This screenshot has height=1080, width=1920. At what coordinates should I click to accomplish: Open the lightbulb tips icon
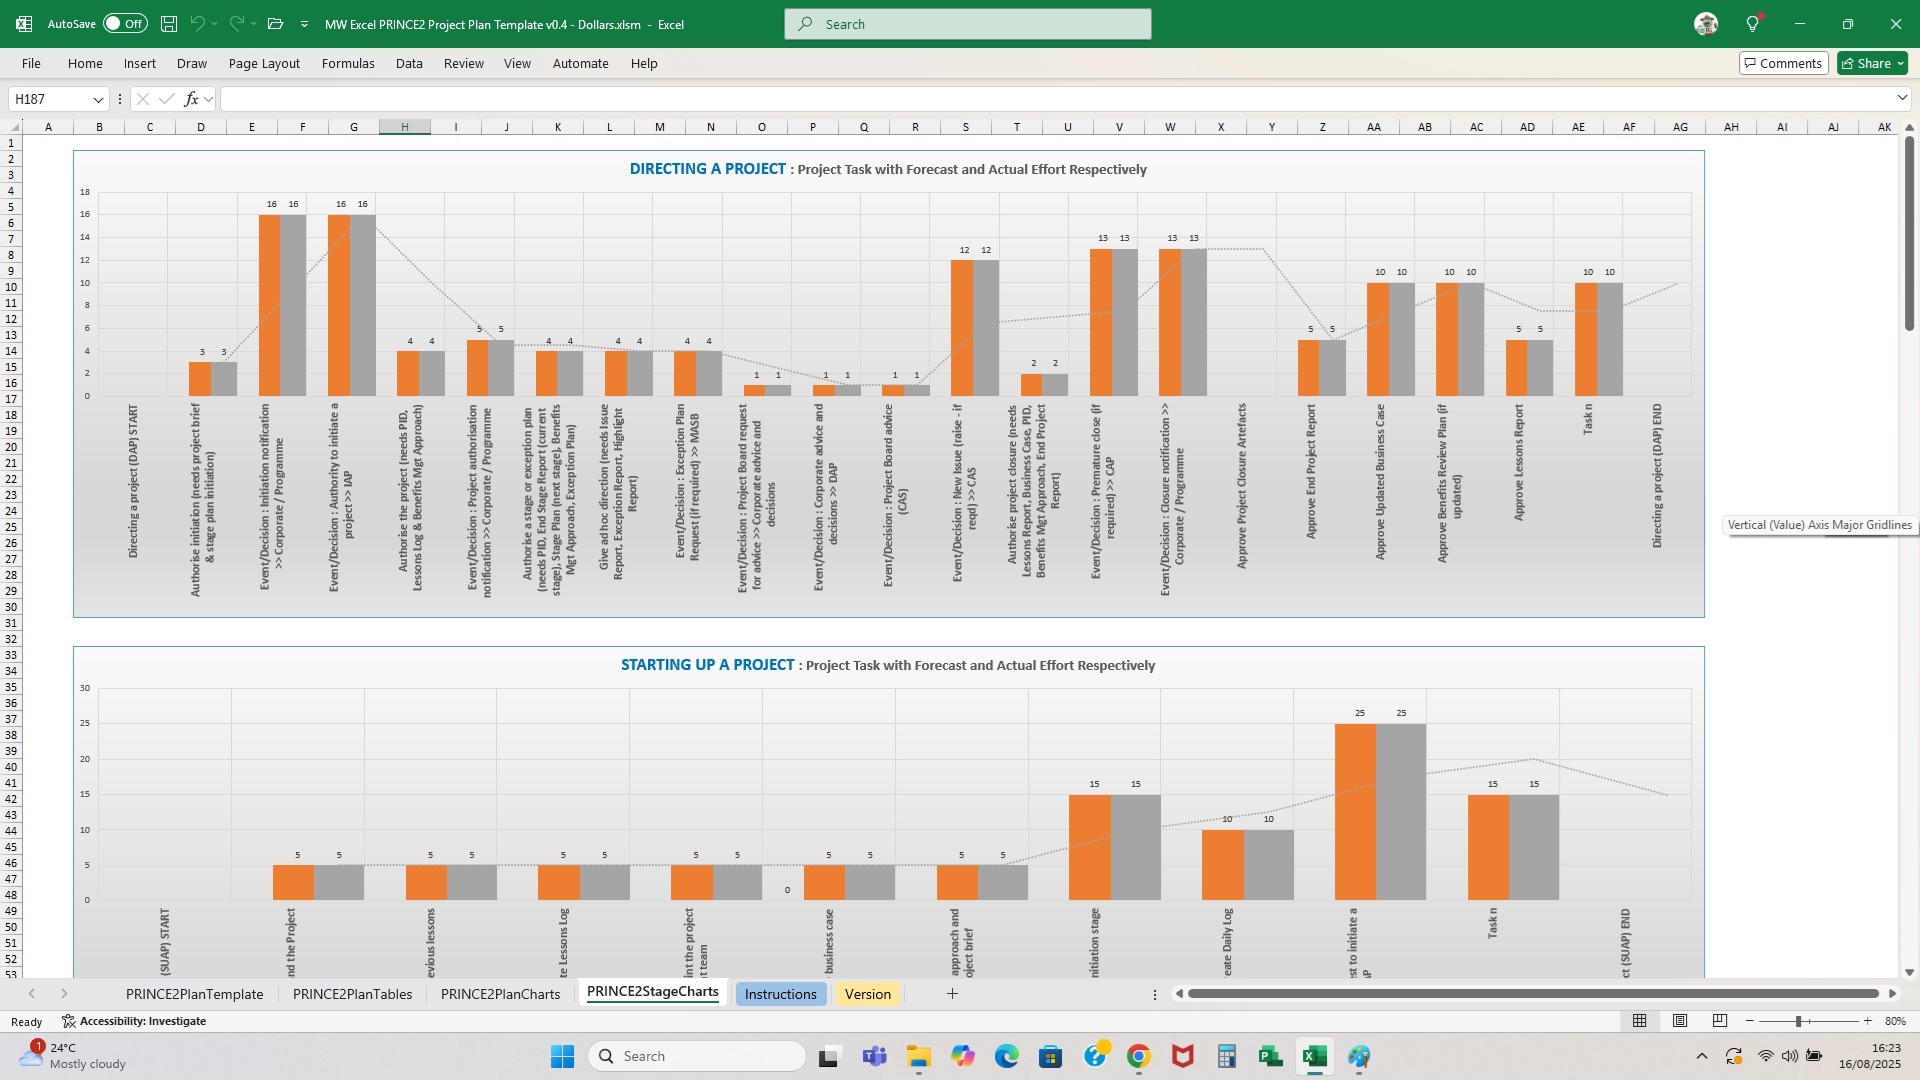(1752, 24)
